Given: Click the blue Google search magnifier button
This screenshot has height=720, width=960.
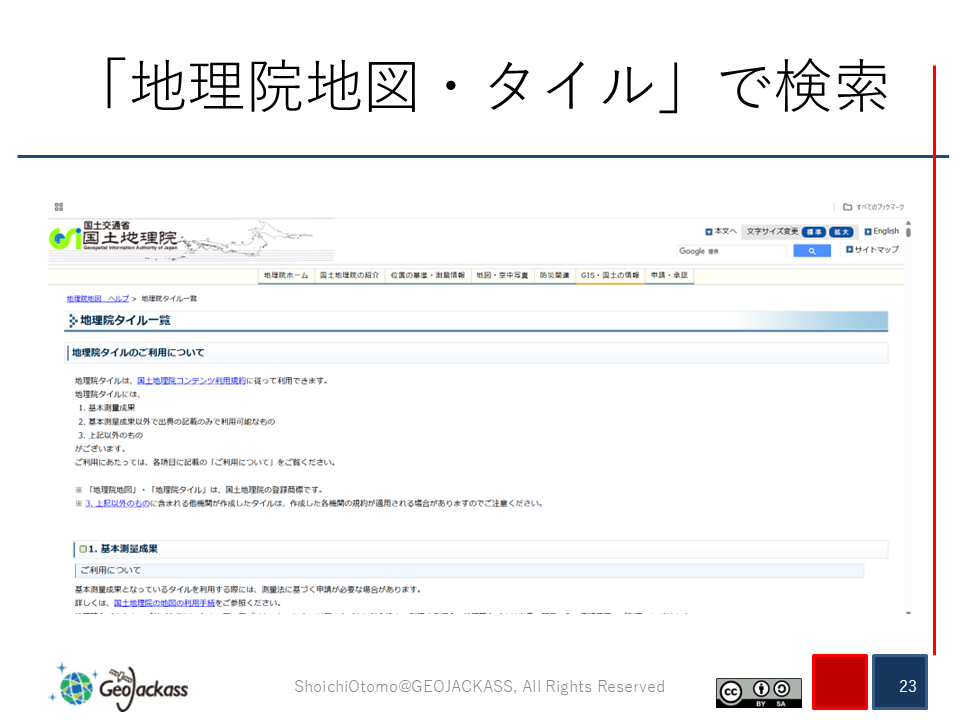Looking at the screenshot, I should pos(812,251).
